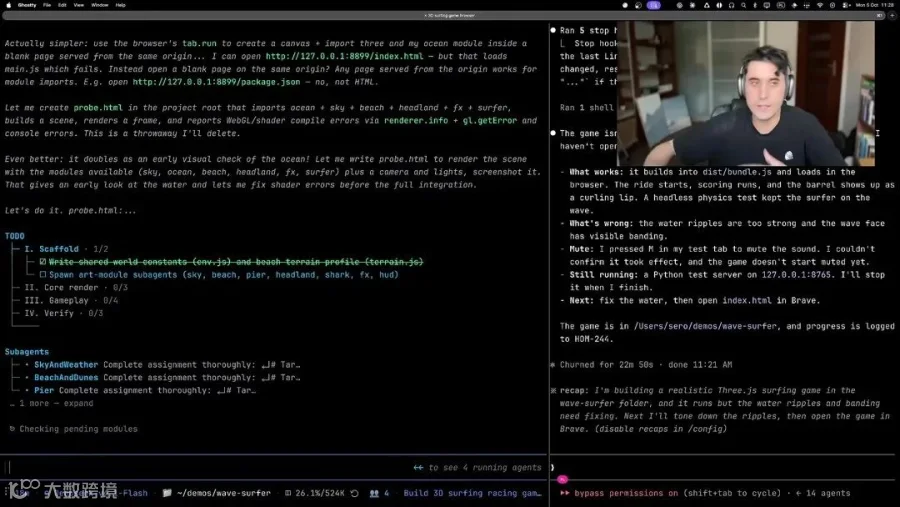Expand the III. Gameplay todo section
The width and height of the screenshot is (900, 507).
click(71, 300)
